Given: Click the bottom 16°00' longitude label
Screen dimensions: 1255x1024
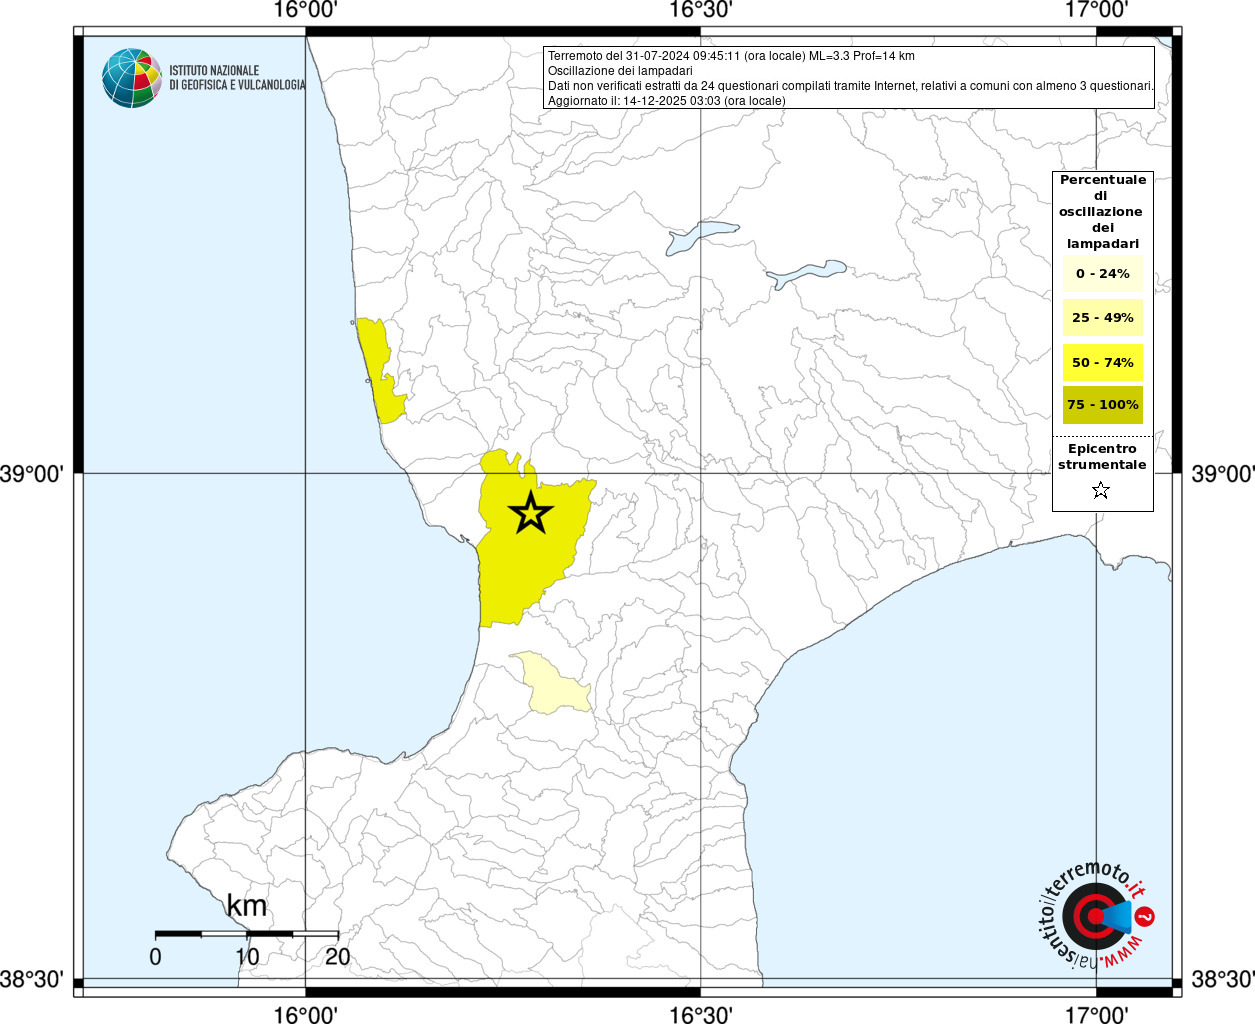Looking at the screenshot, I should [x=305, y=1014].
